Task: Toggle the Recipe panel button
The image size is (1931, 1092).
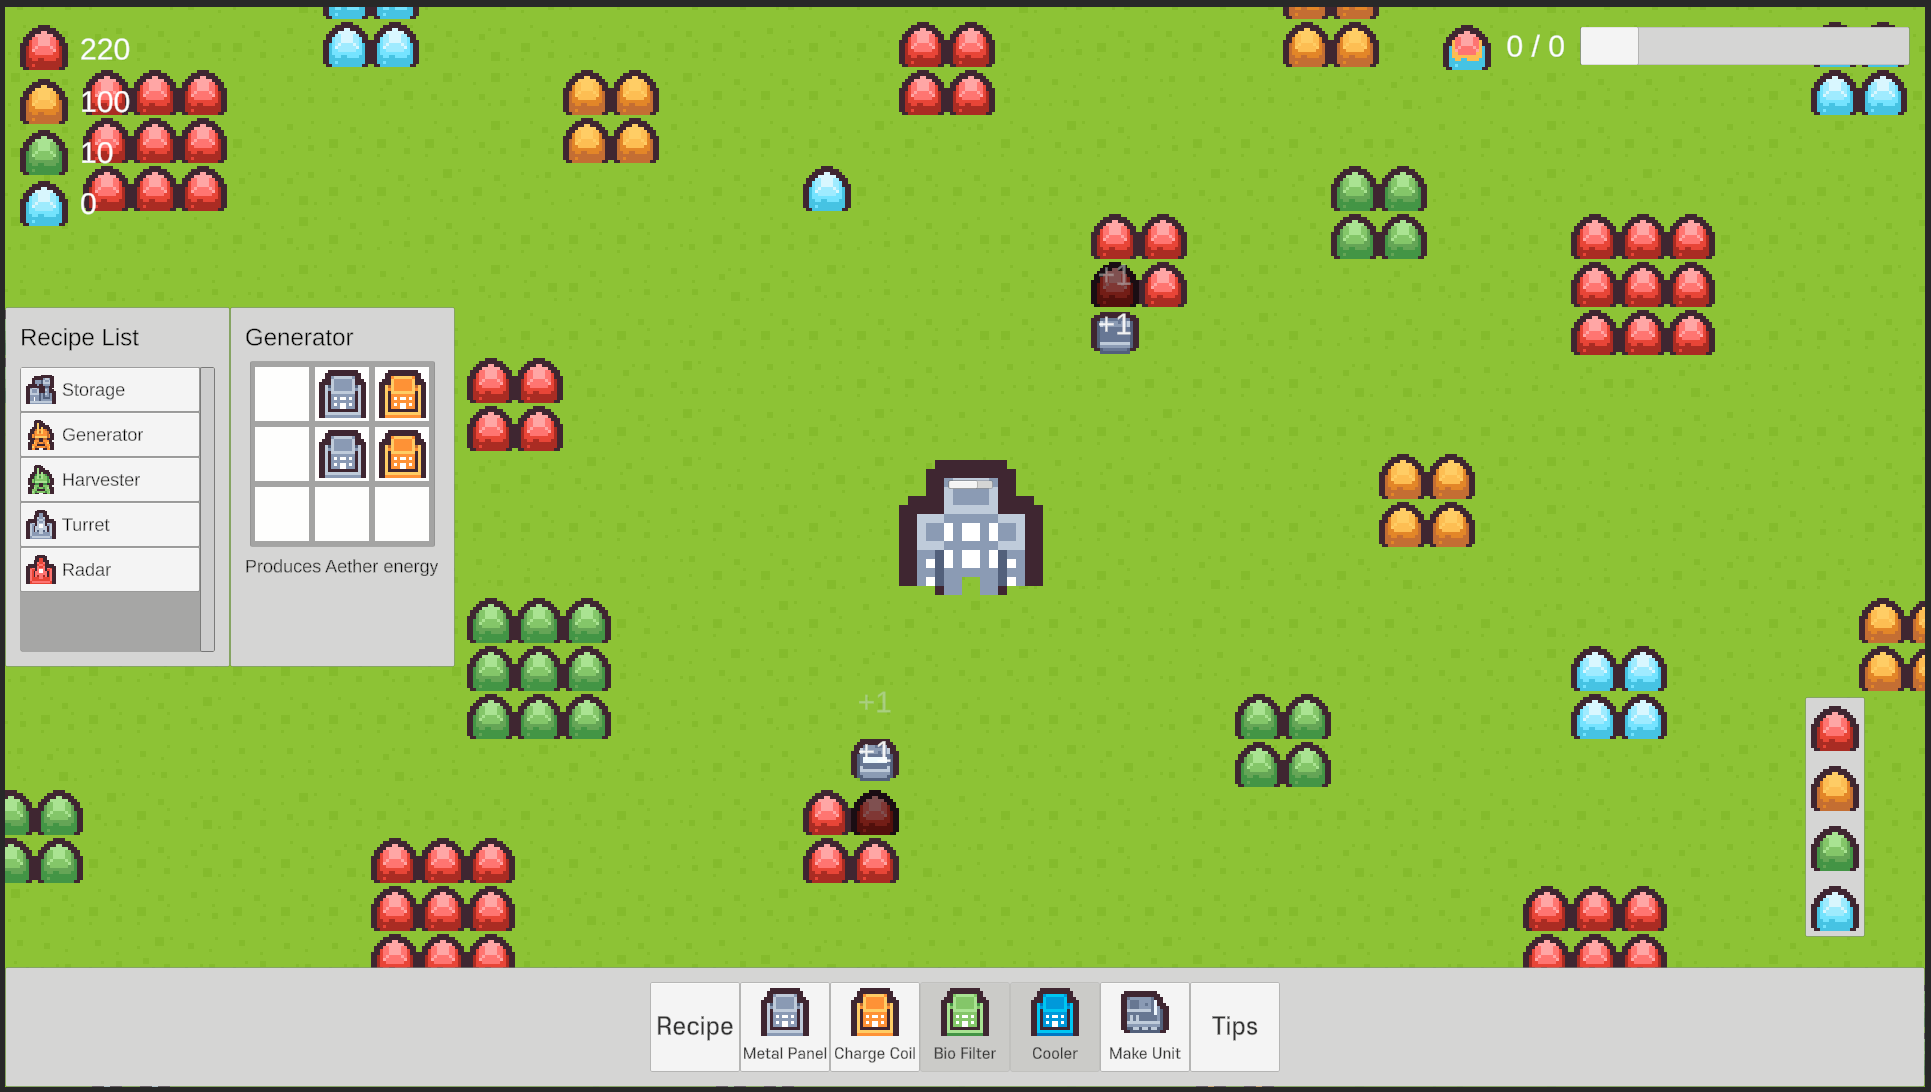Action: [694, 1026]
